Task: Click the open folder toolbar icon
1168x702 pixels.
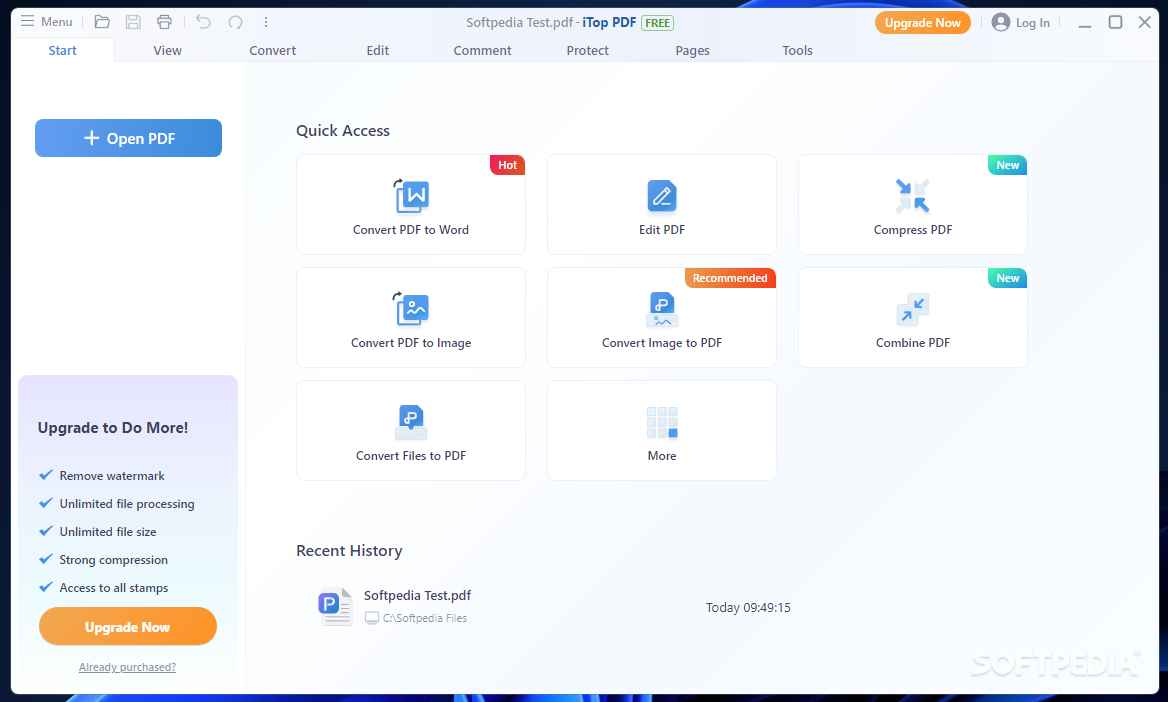Action: point(102,22)
